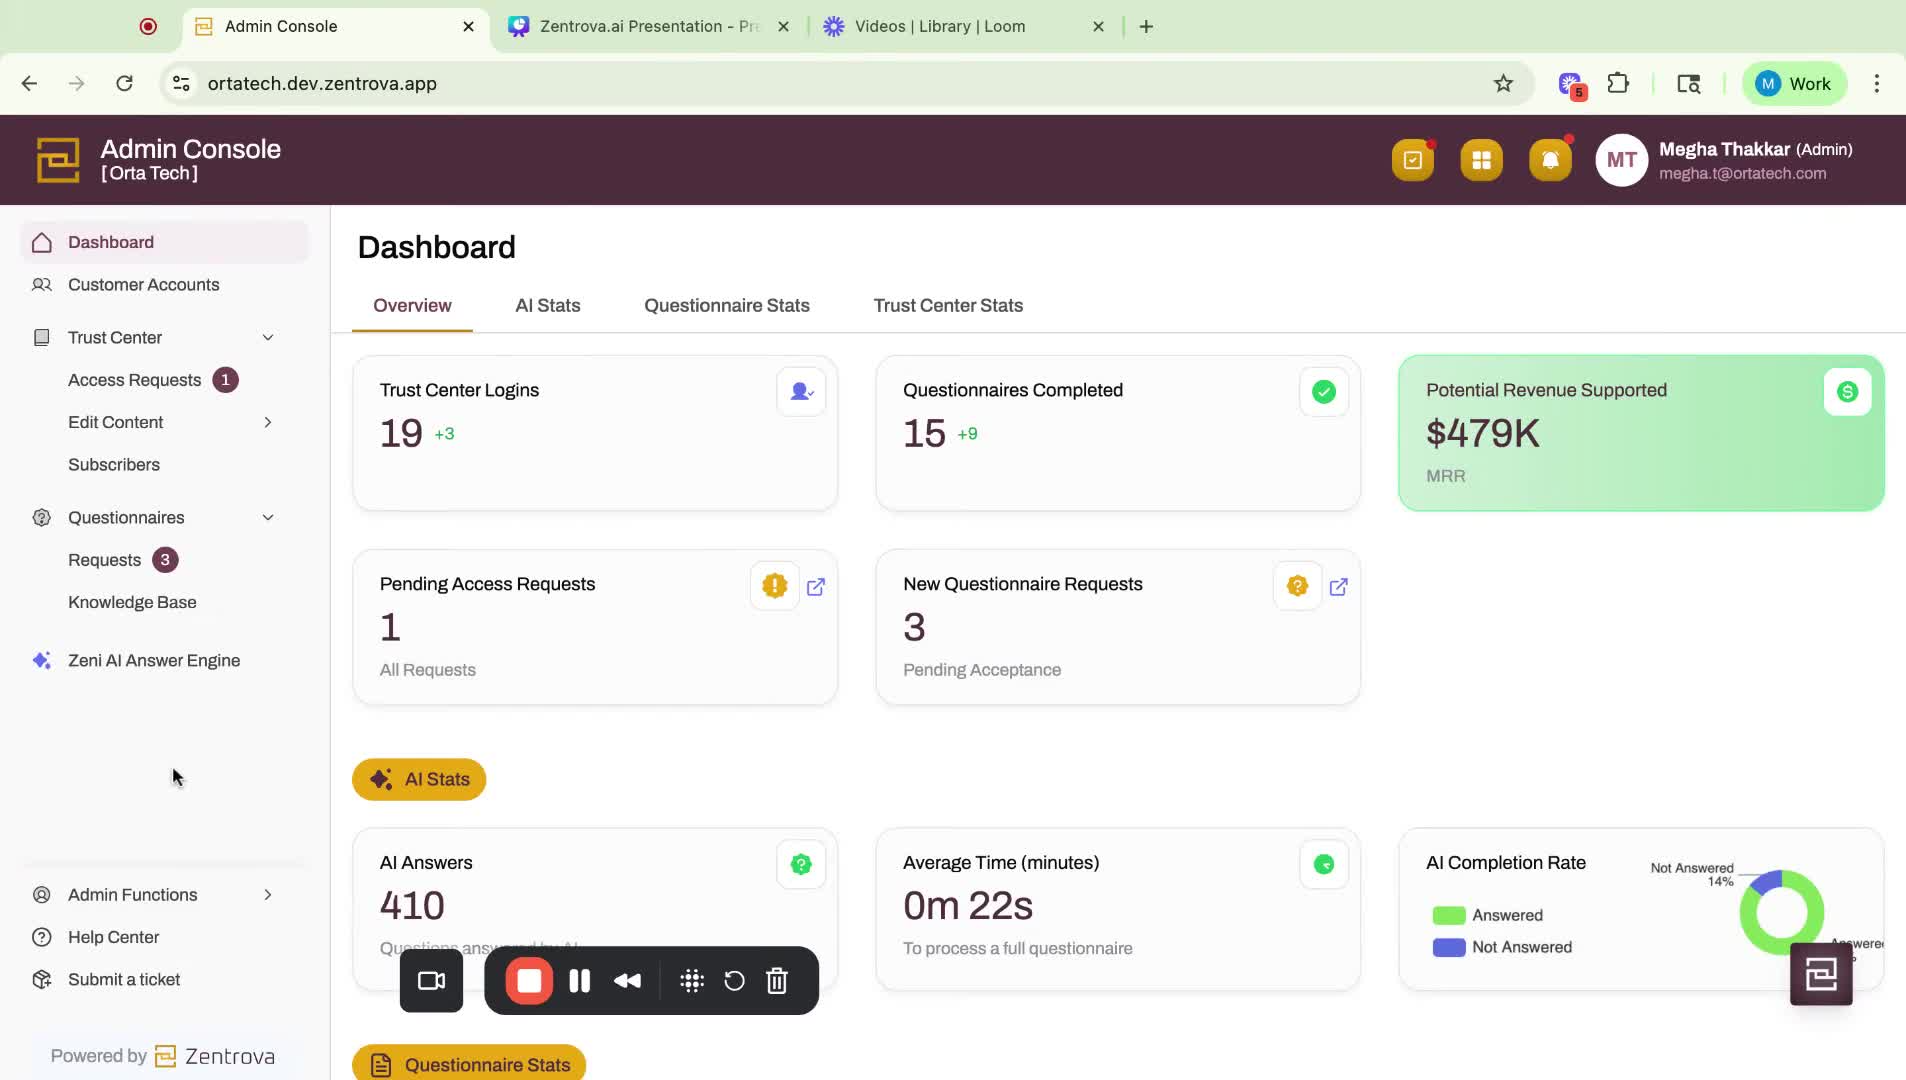Expand the Admin Functions menu
This screenshot has height=1080, width=1906.
(268, 895)
